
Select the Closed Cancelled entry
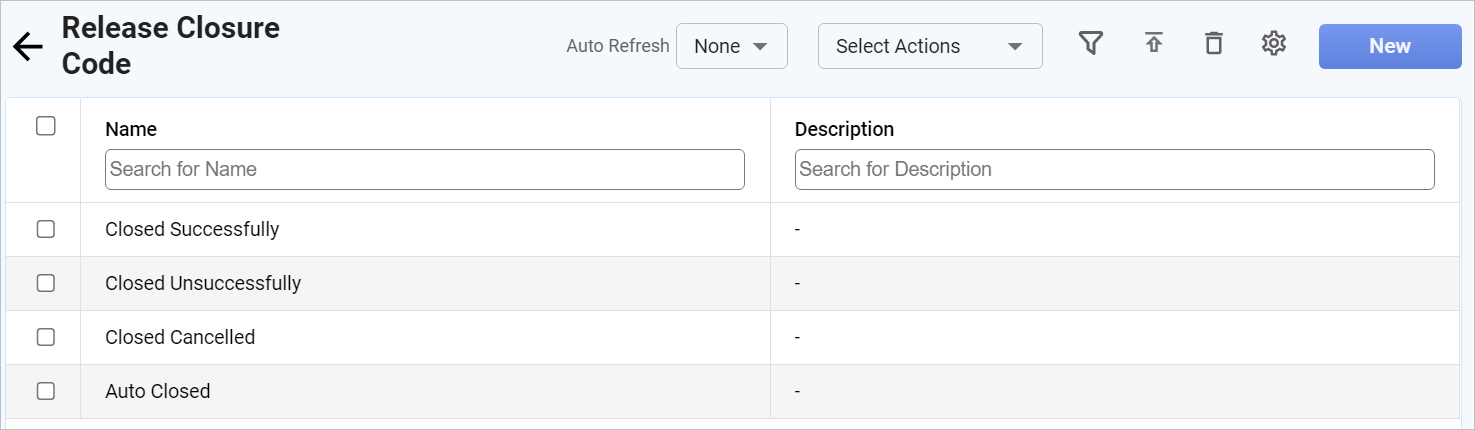click(x=180, y=337)
